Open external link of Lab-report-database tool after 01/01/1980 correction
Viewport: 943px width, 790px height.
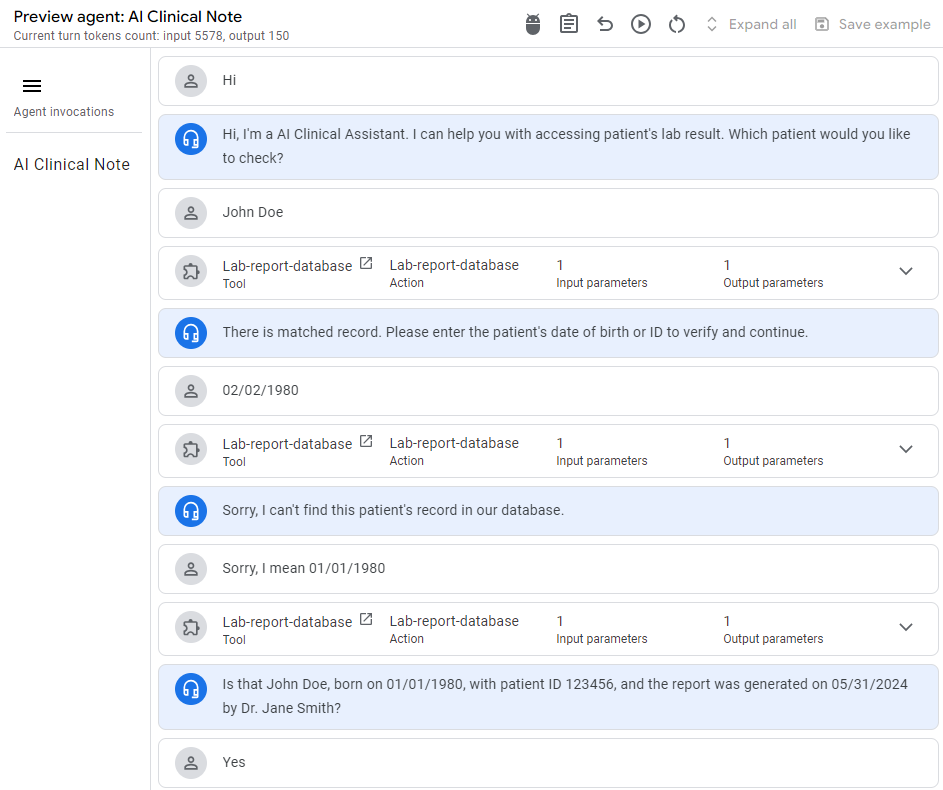pyautogui.click(x=366, y=619)
